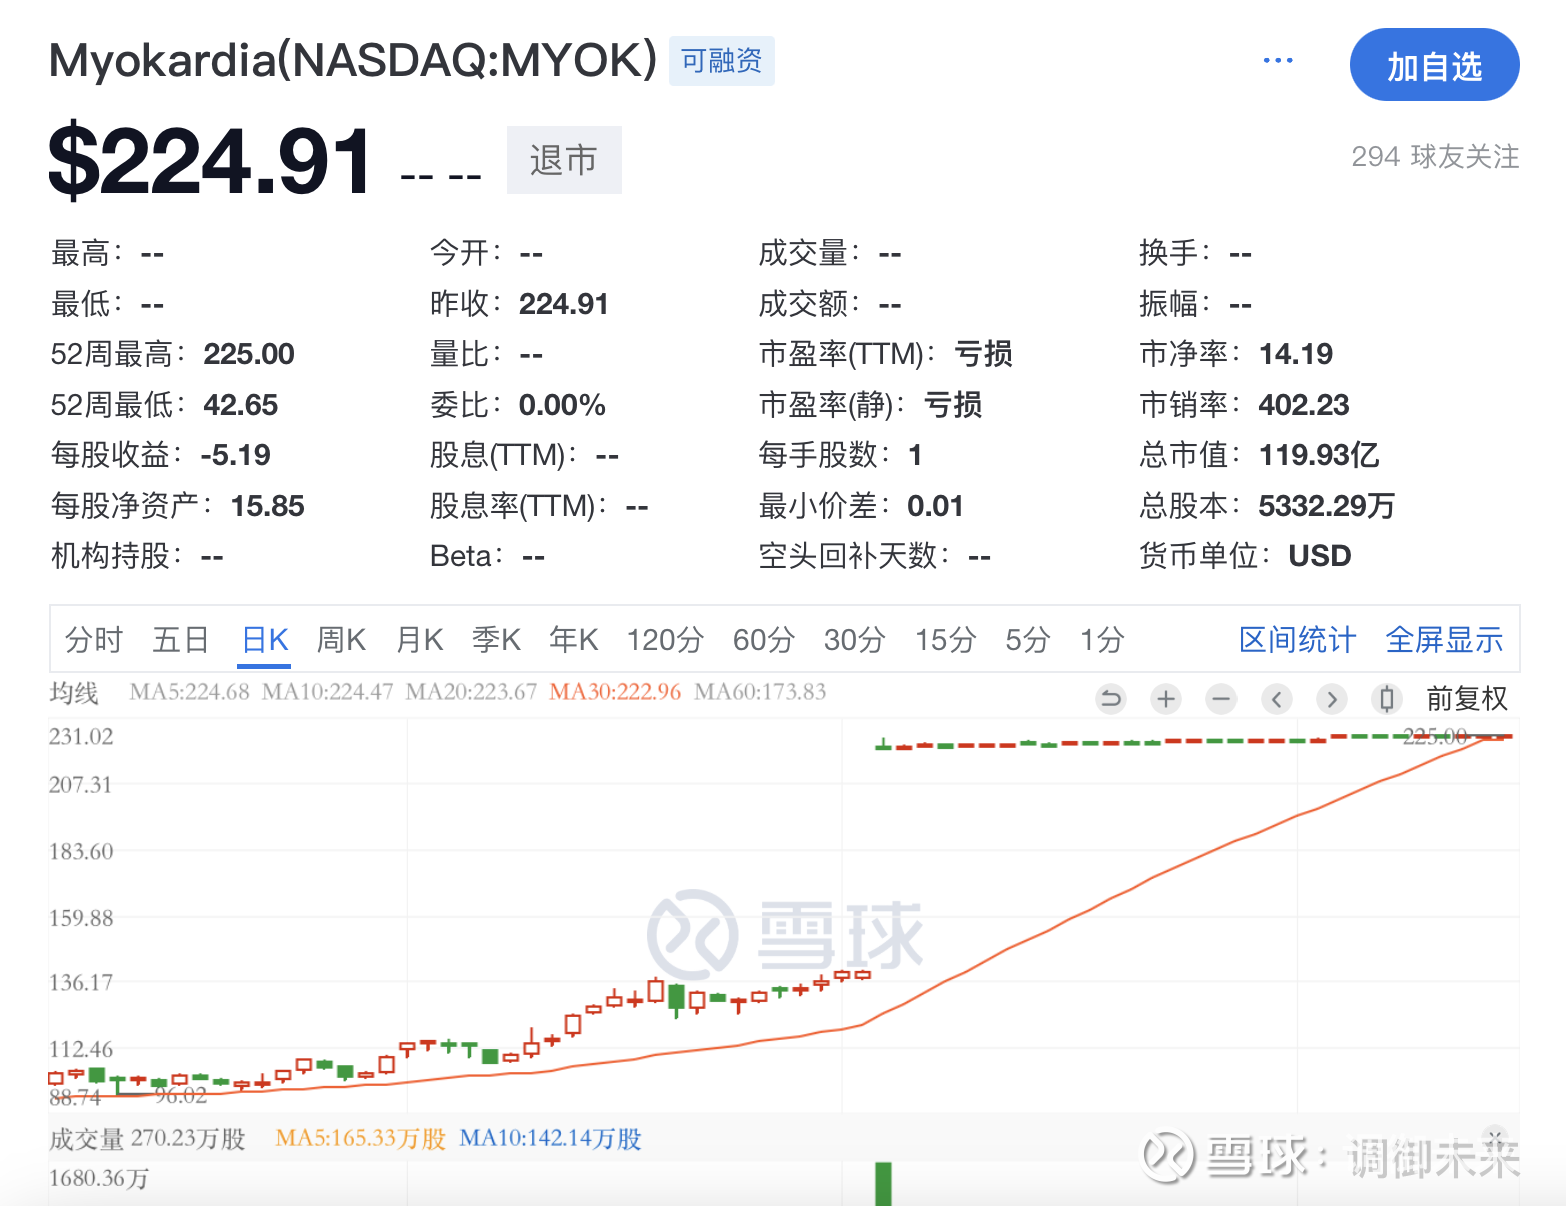Viewport: 1566px width, 1206px height.
Task: Open the 前复权 price adjustment dropdown
Action: pyautogui.click(x=1467, y=698)
